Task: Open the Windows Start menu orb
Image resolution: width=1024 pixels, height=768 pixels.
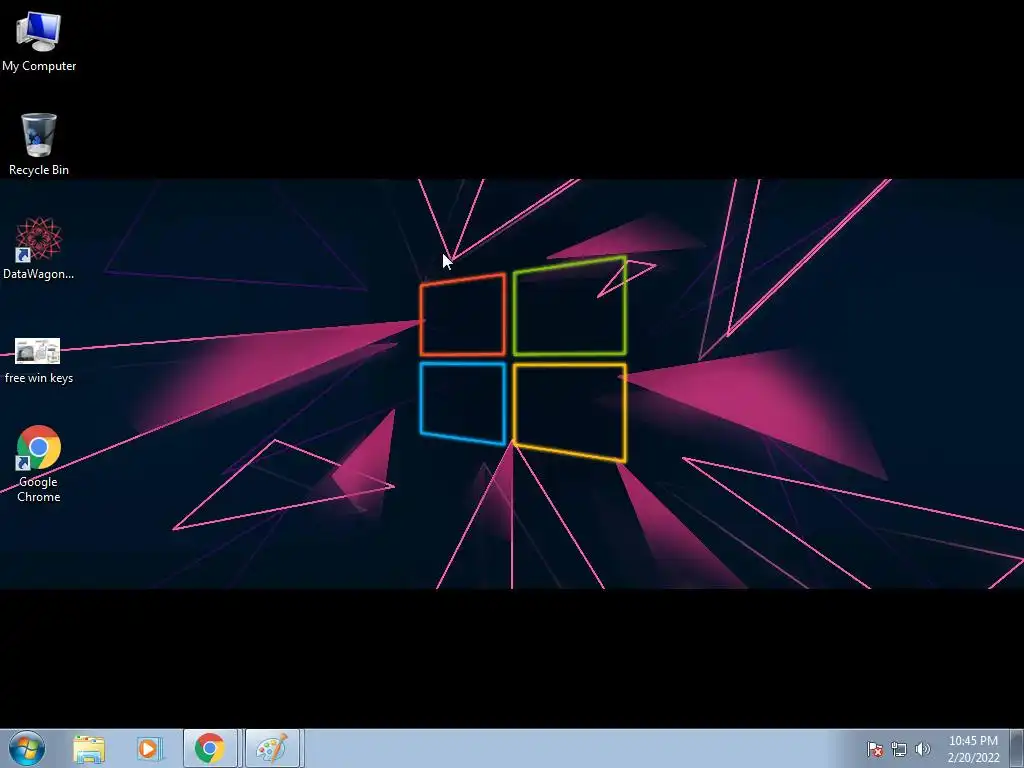Action: (x=27, y=748)
